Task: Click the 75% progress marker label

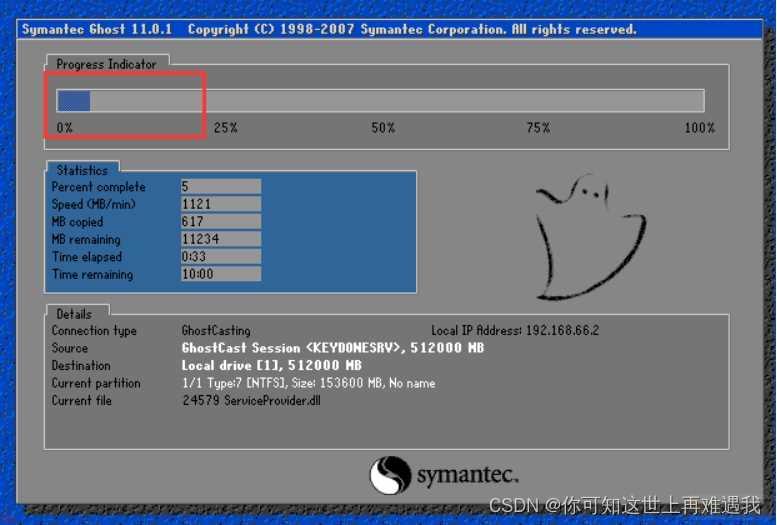Action: click(538, 128)
